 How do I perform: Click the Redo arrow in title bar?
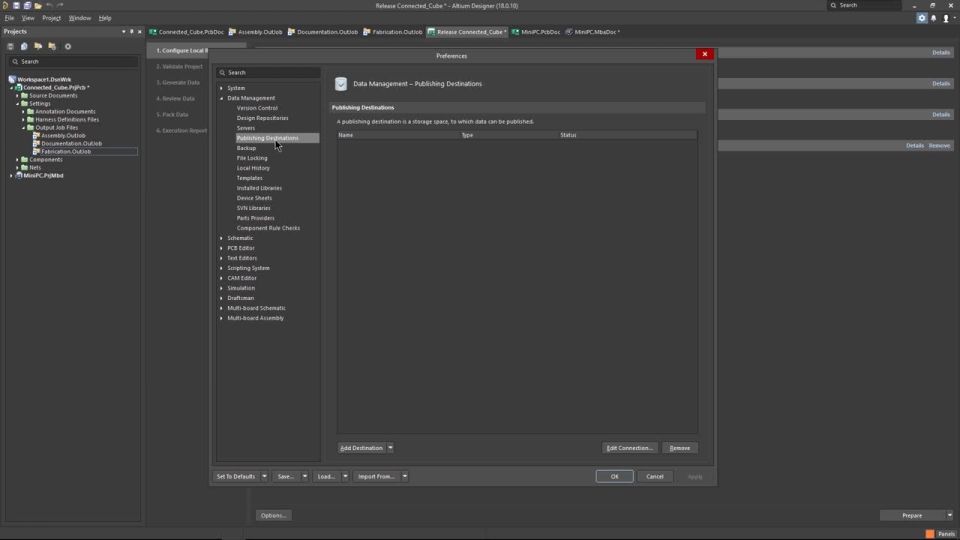60,6
